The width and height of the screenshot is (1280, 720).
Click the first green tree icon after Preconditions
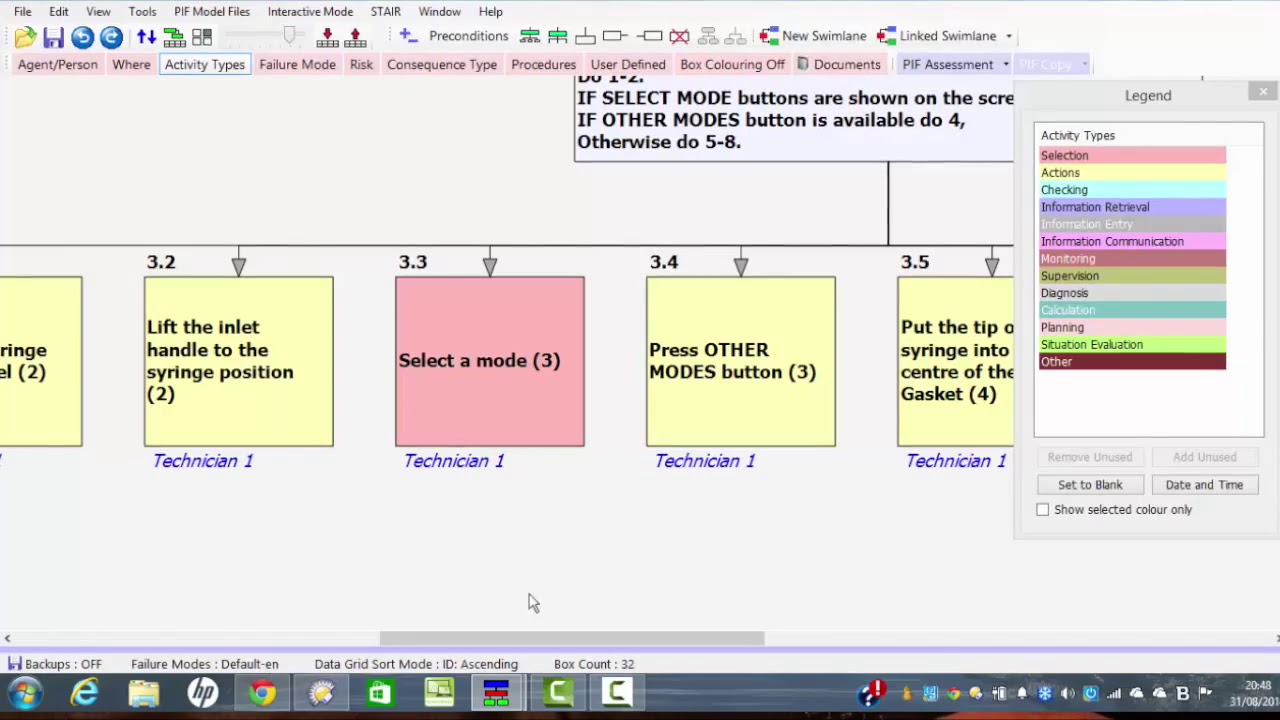coord(530,37)
